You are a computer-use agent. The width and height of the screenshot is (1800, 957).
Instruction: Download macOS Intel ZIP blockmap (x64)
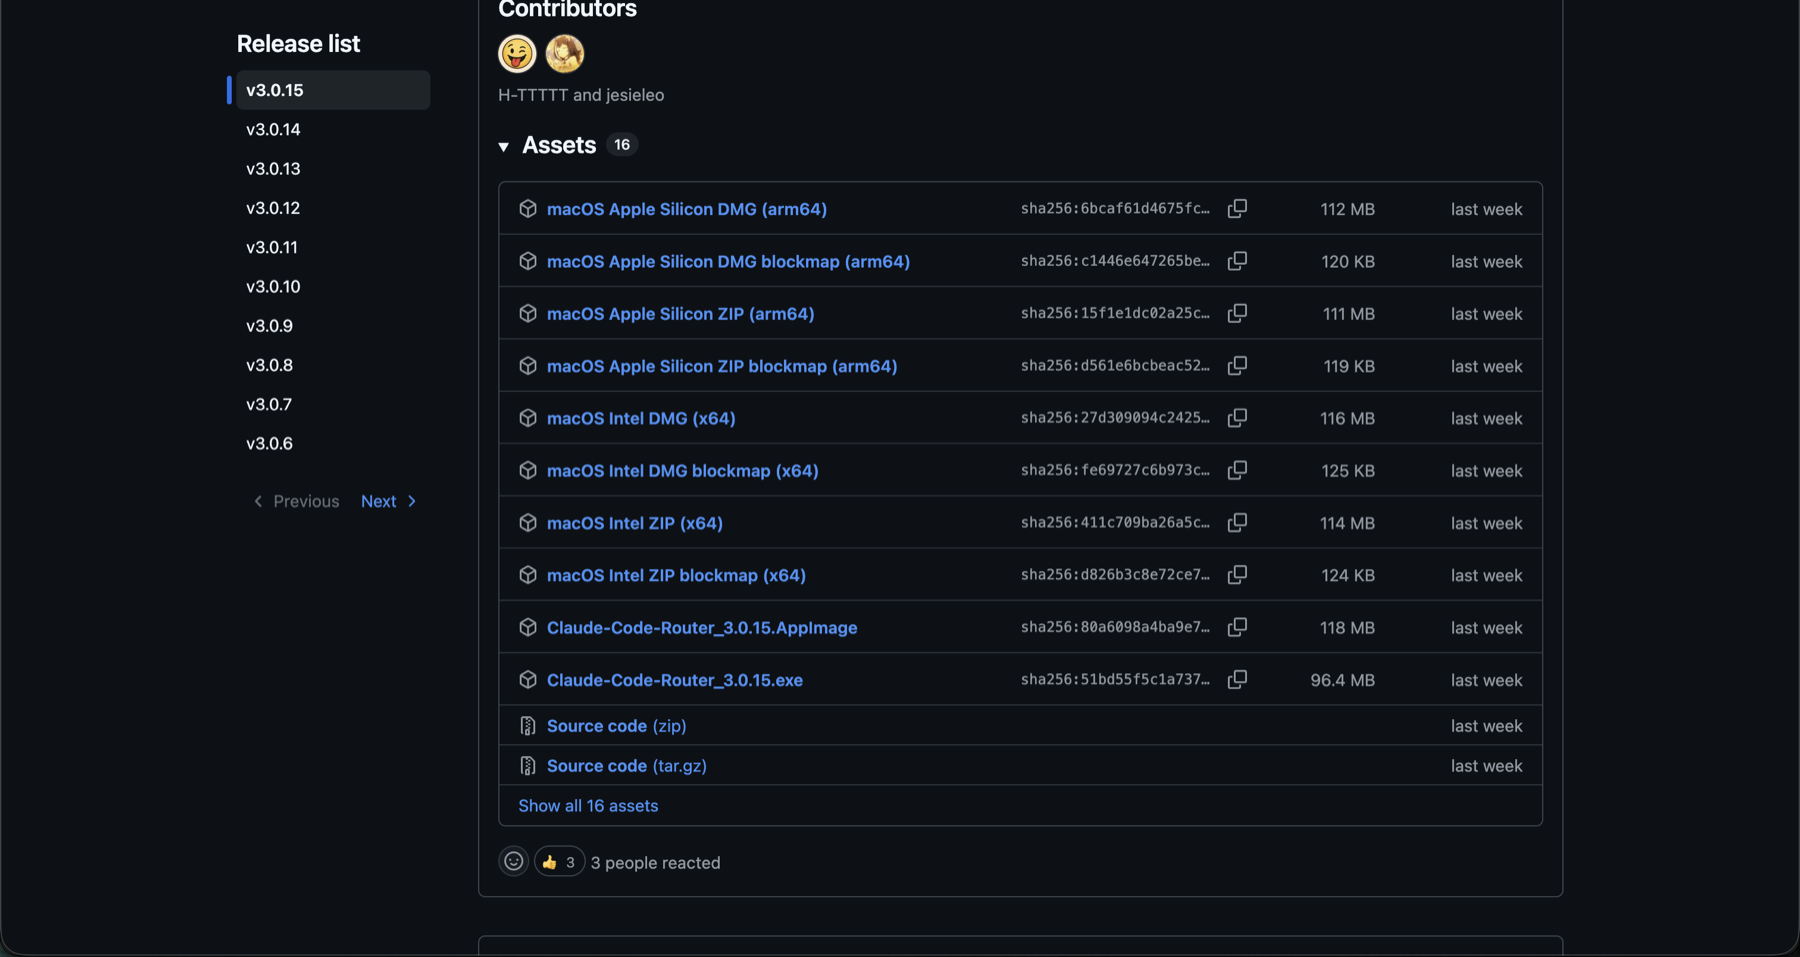click(x=676, y=575)
